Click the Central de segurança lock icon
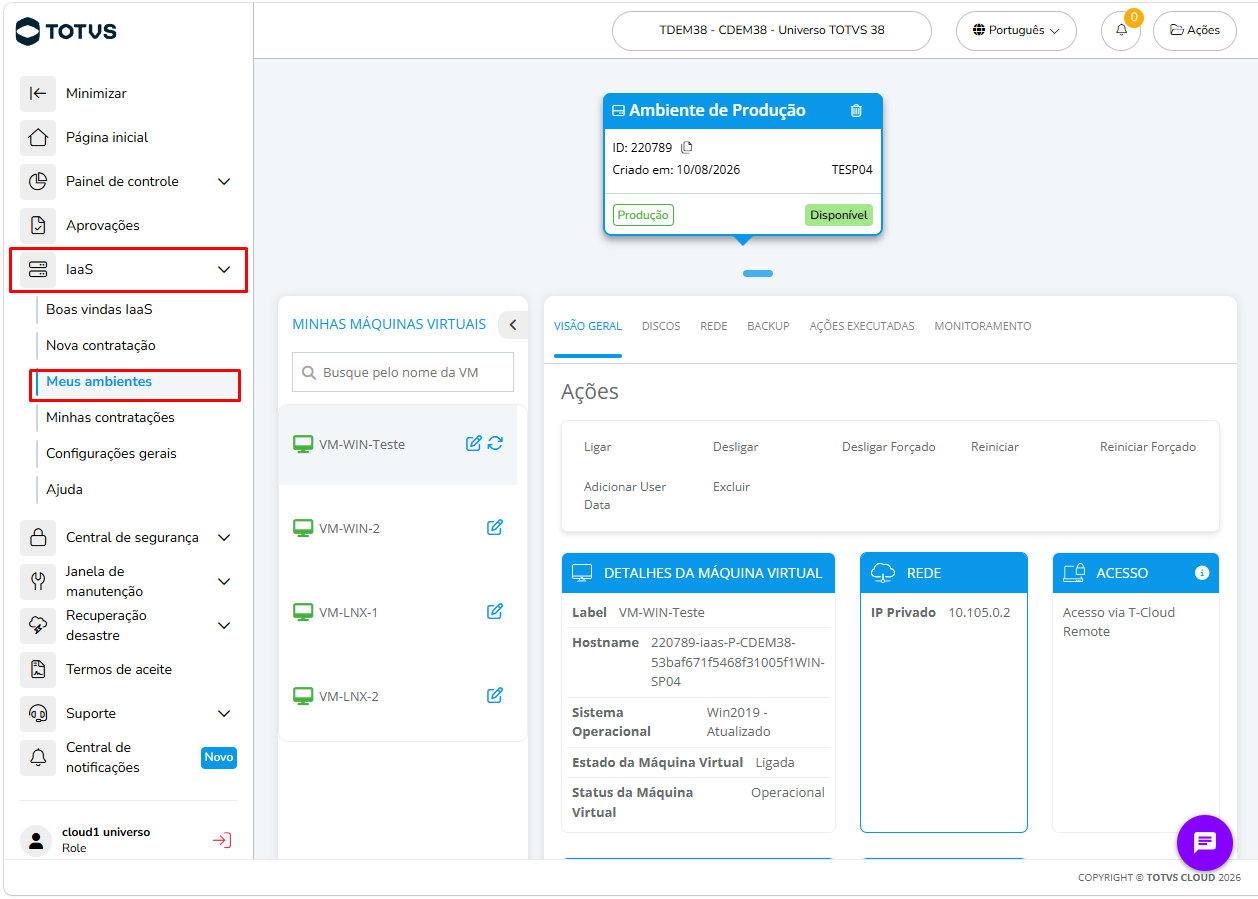This screenshot has width=1258, height=899. [38, 537]
